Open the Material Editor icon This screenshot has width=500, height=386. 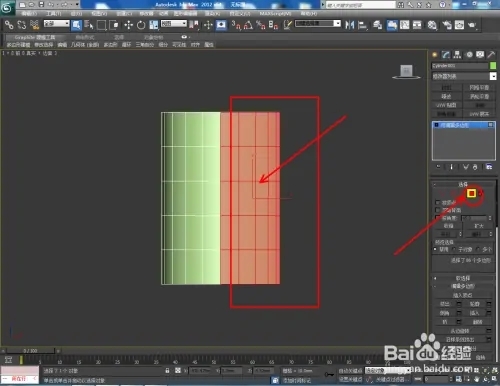[432, 25]
